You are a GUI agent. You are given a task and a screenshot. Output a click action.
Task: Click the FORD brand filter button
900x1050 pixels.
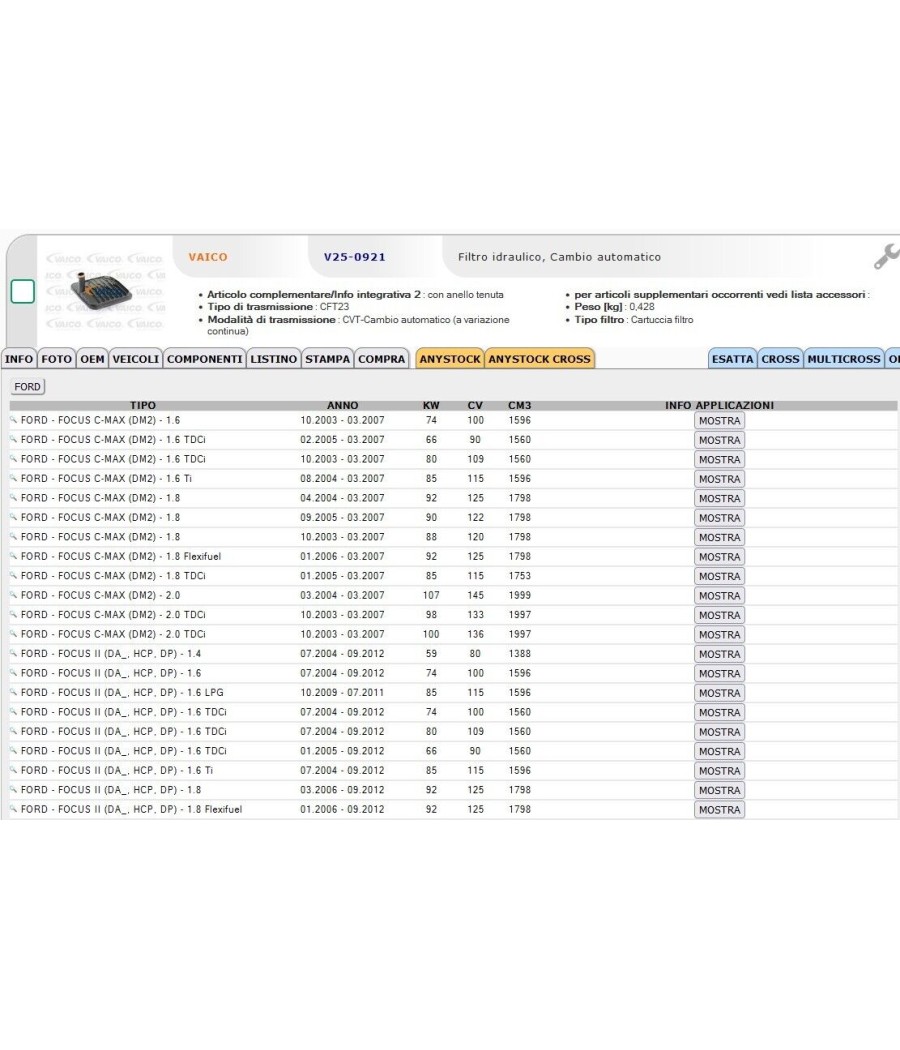pyautogui.click(x=27, y=386)
